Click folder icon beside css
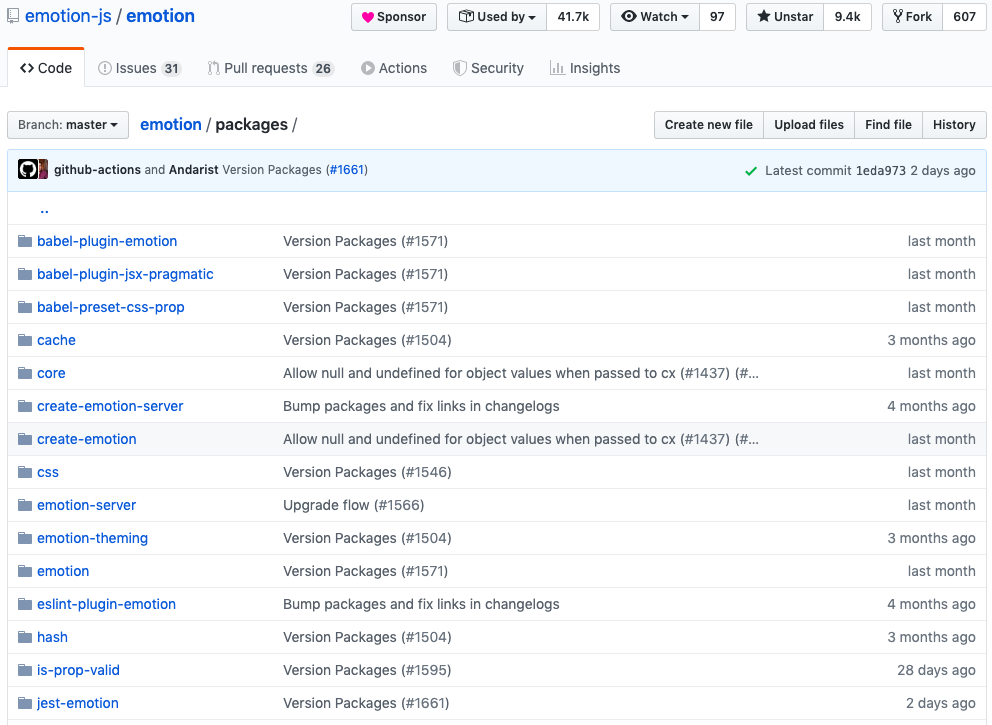 point(25,472)
